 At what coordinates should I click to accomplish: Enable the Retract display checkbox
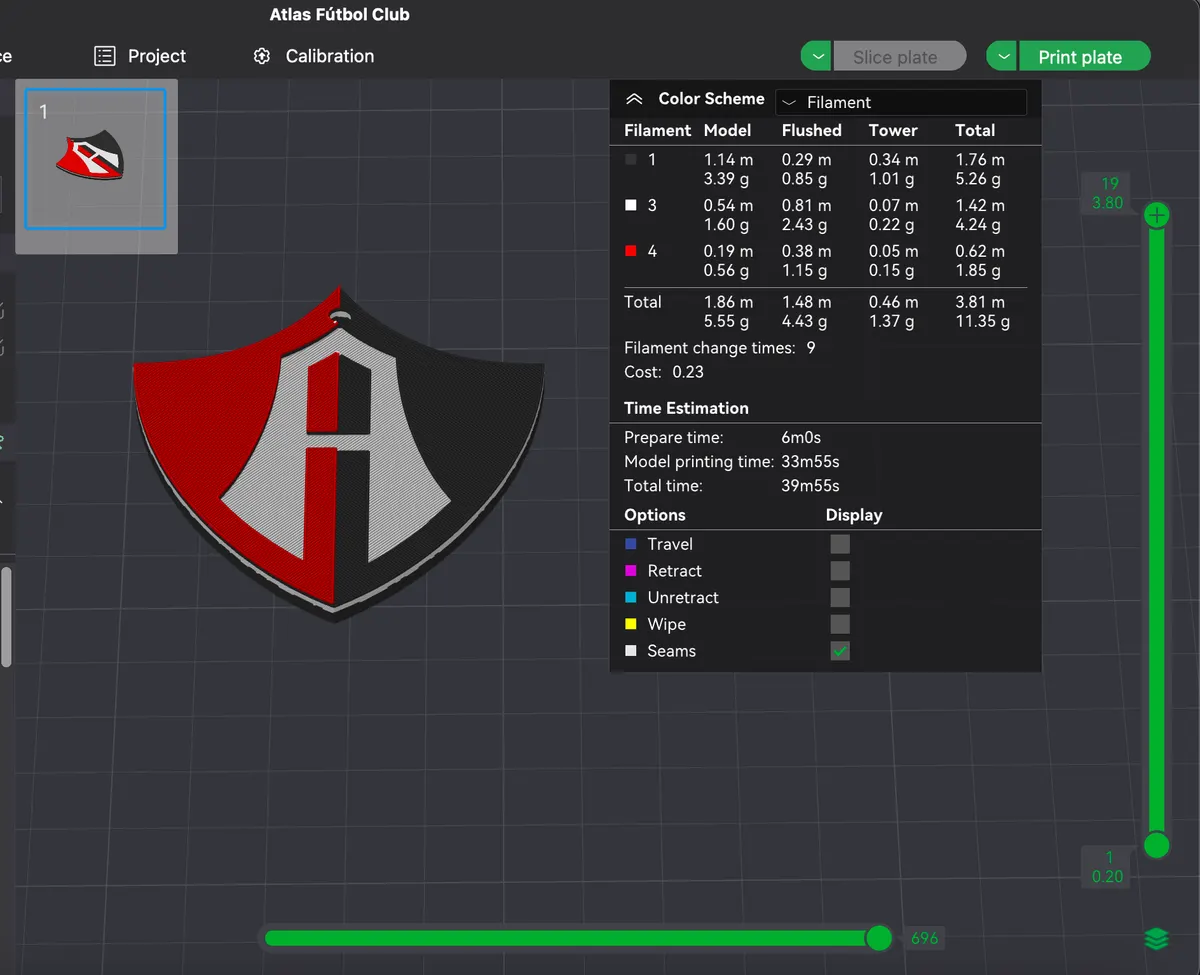(840, 571)
